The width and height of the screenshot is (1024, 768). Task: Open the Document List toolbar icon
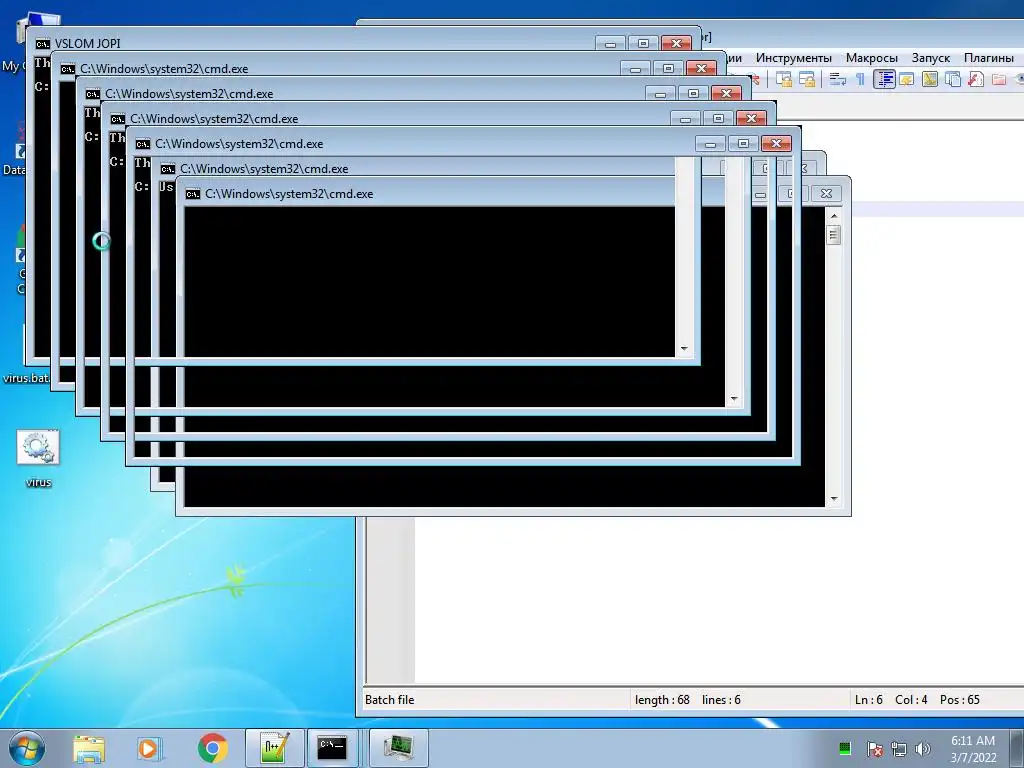953,80
